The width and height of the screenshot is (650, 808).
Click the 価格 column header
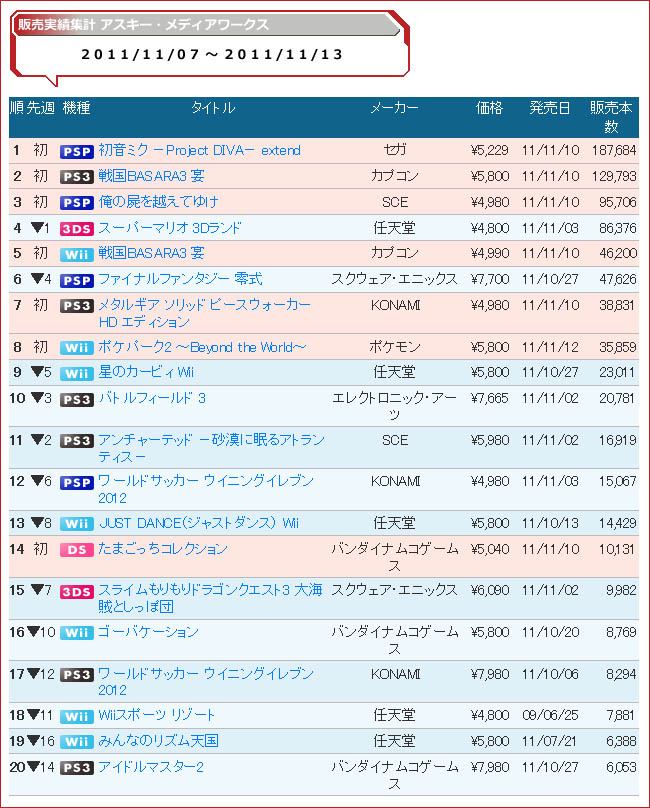tap(489, 108)
